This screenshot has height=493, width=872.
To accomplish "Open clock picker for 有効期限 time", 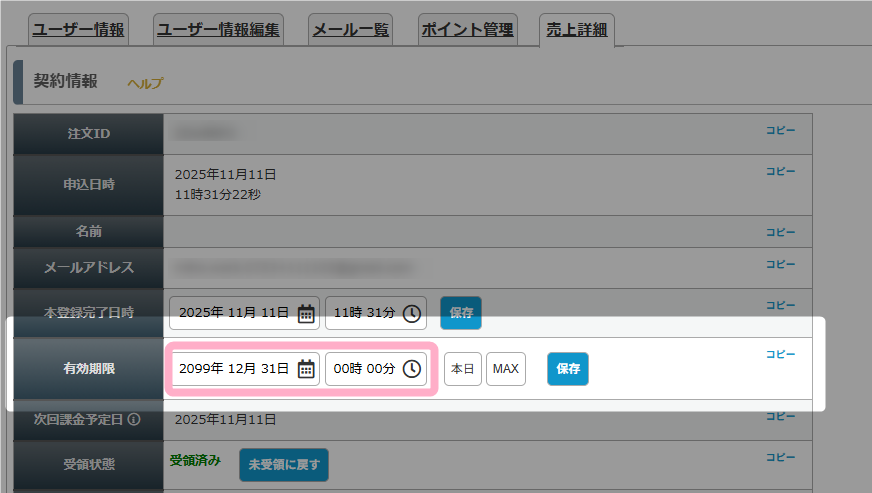I will click(x=412, y=369).
